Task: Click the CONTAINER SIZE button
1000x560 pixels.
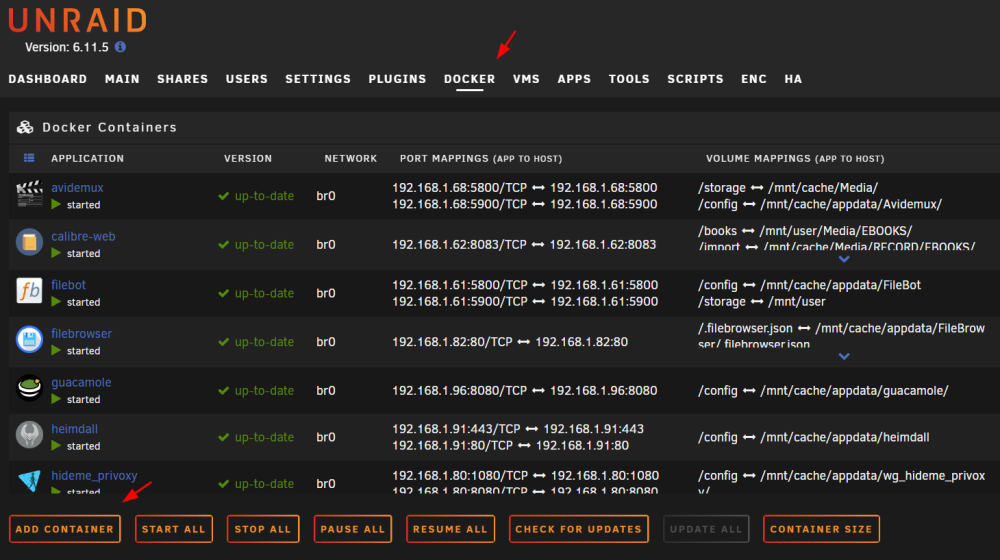Action: (x=821, y=529)
